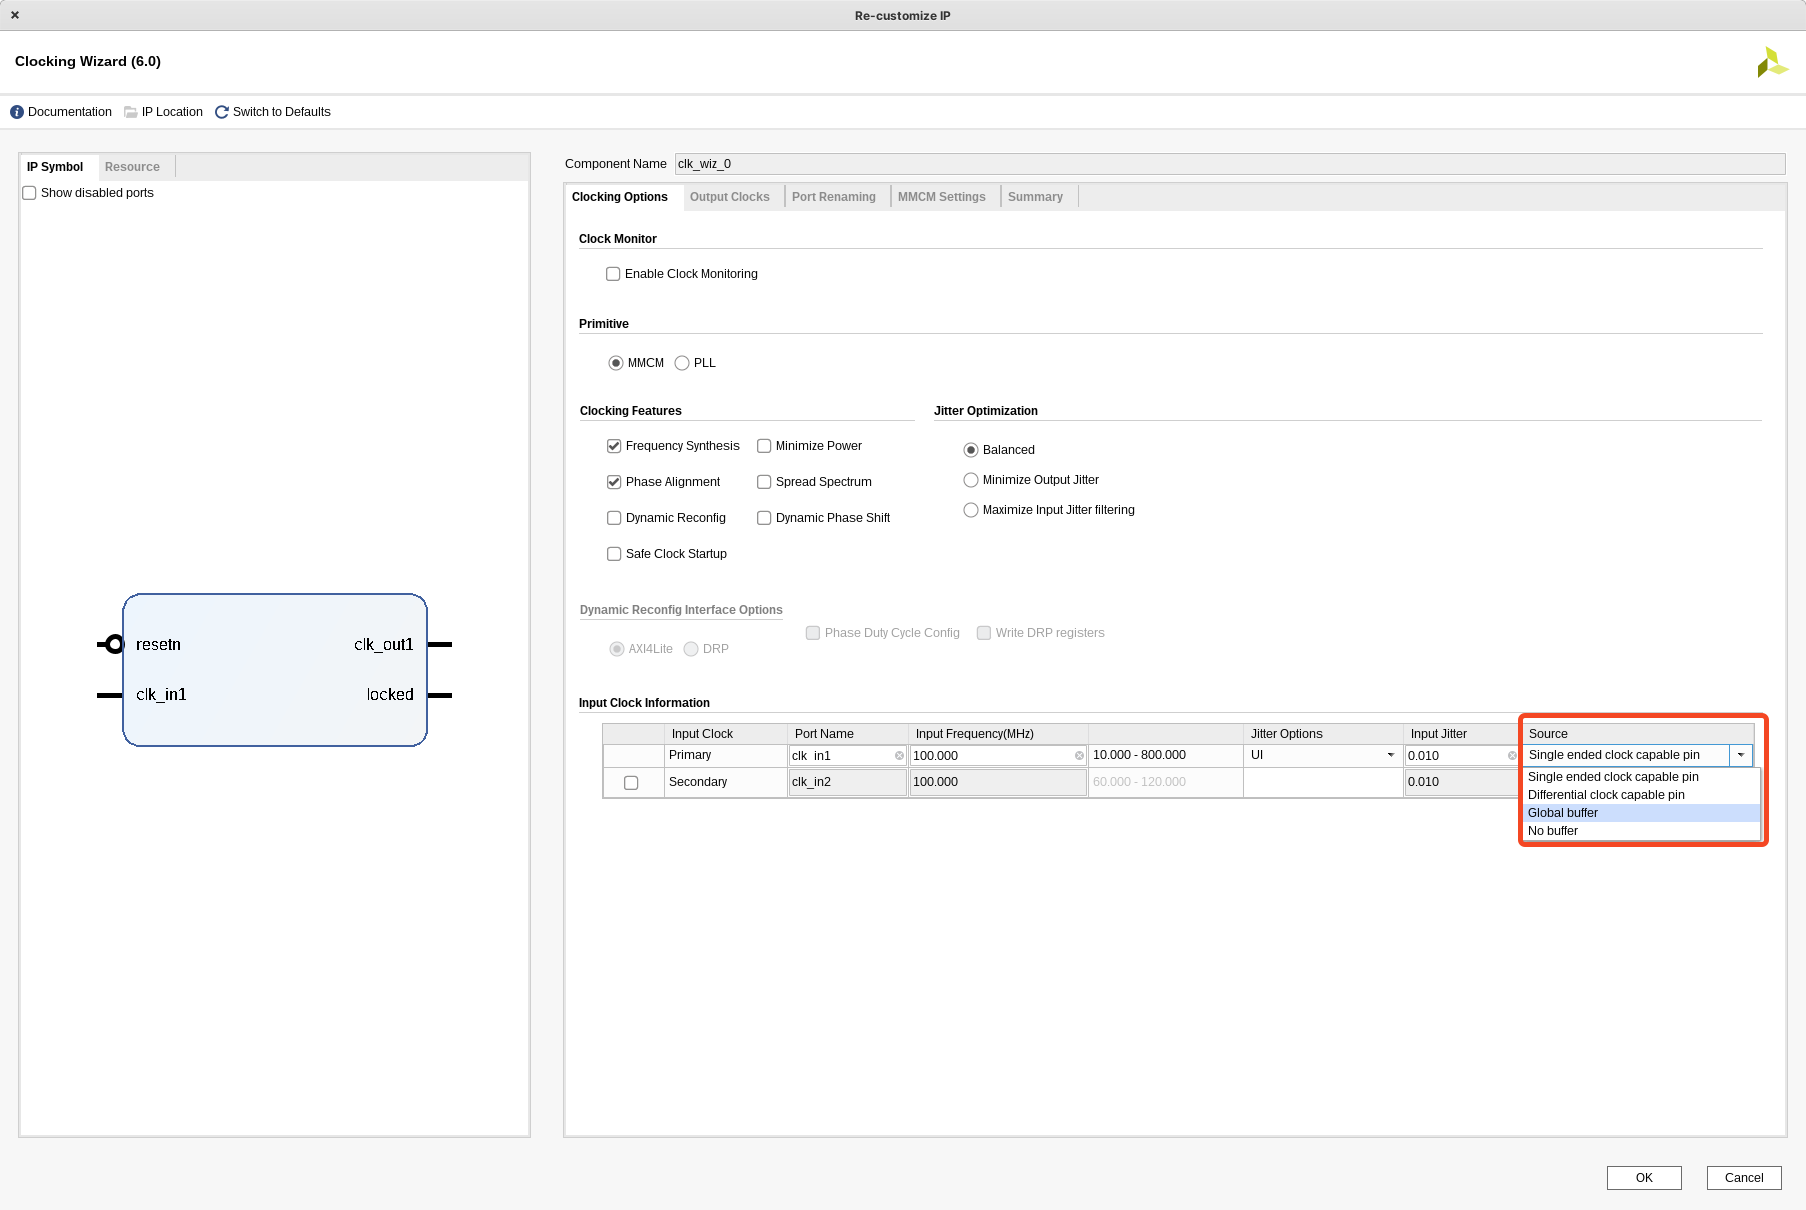The width and height of the screenshot is (1806, 1210).
Task: Clear the Primary input frequency field icon
Action: coord(1079,756)
